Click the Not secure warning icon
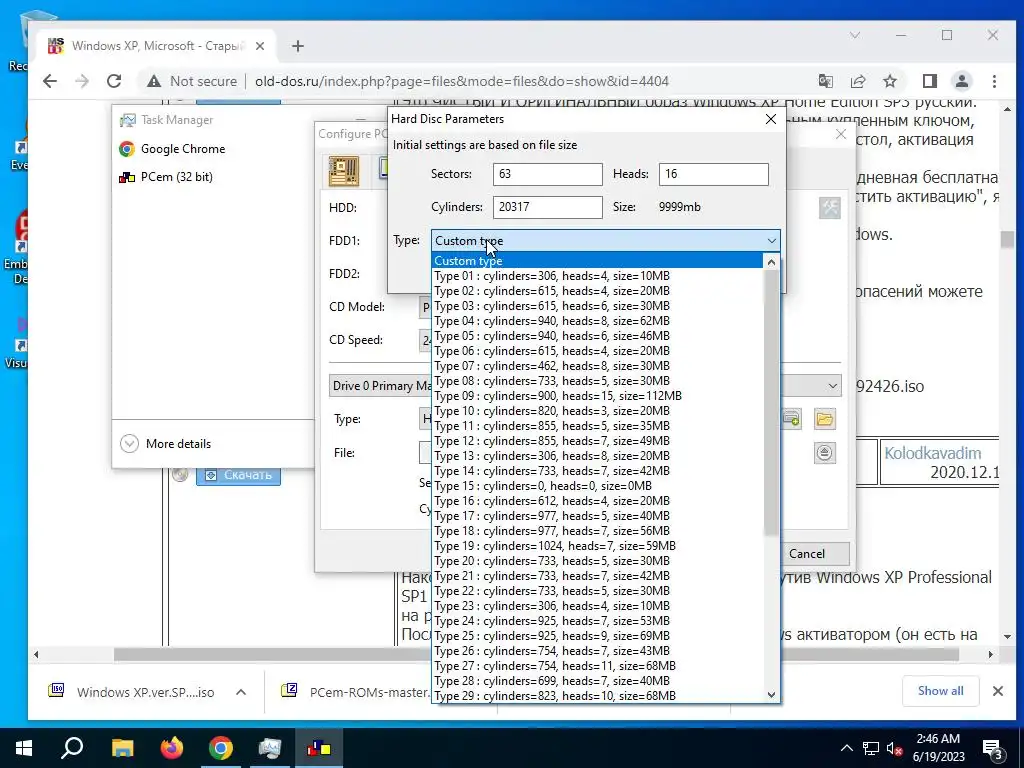 153,81
